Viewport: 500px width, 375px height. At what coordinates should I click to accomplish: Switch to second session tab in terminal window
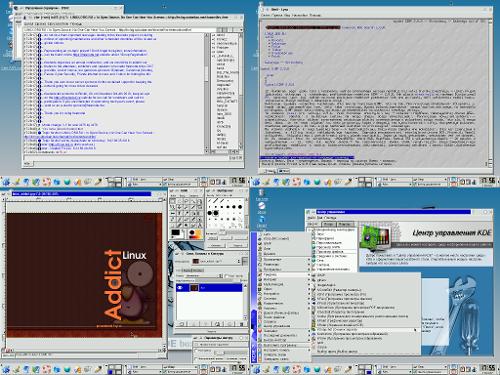[284, 171]
